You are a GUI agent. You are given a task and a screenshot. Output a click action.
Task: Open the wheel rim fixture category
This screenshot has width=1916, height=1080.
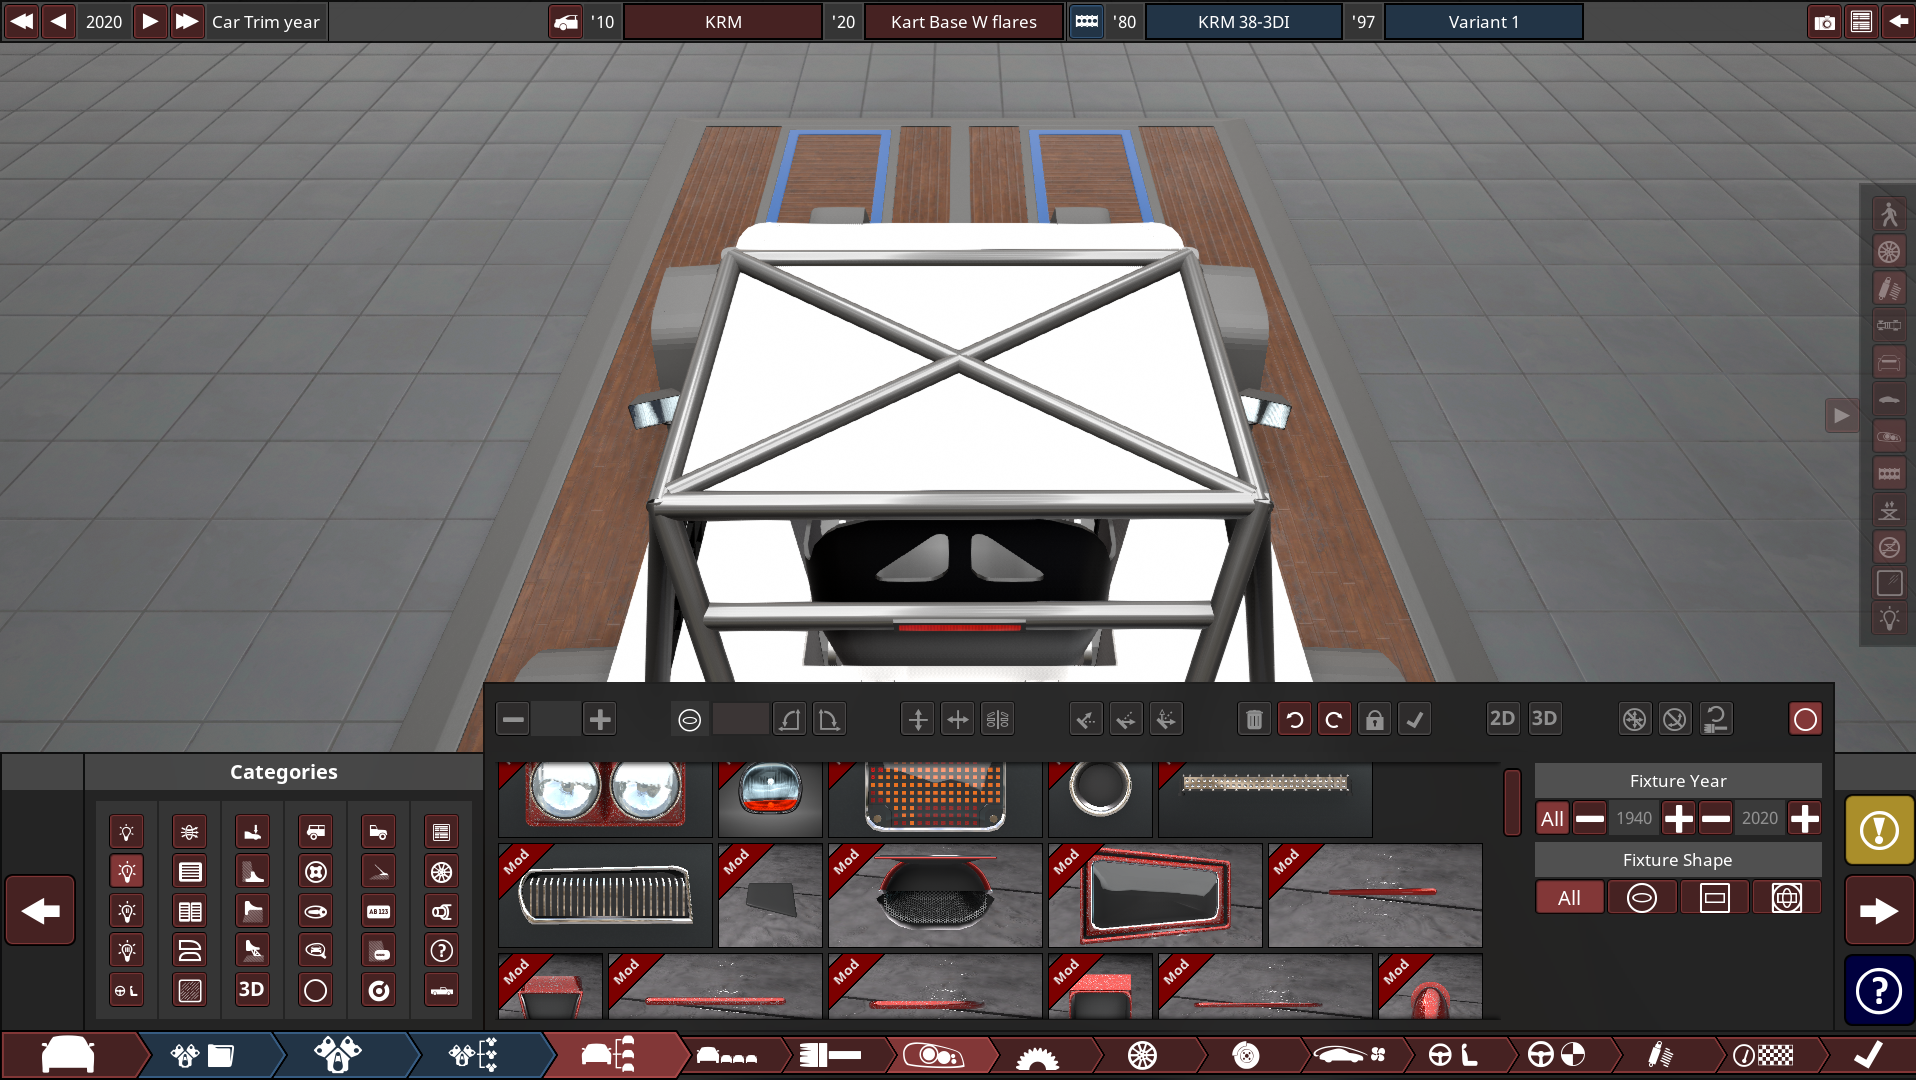441,872
